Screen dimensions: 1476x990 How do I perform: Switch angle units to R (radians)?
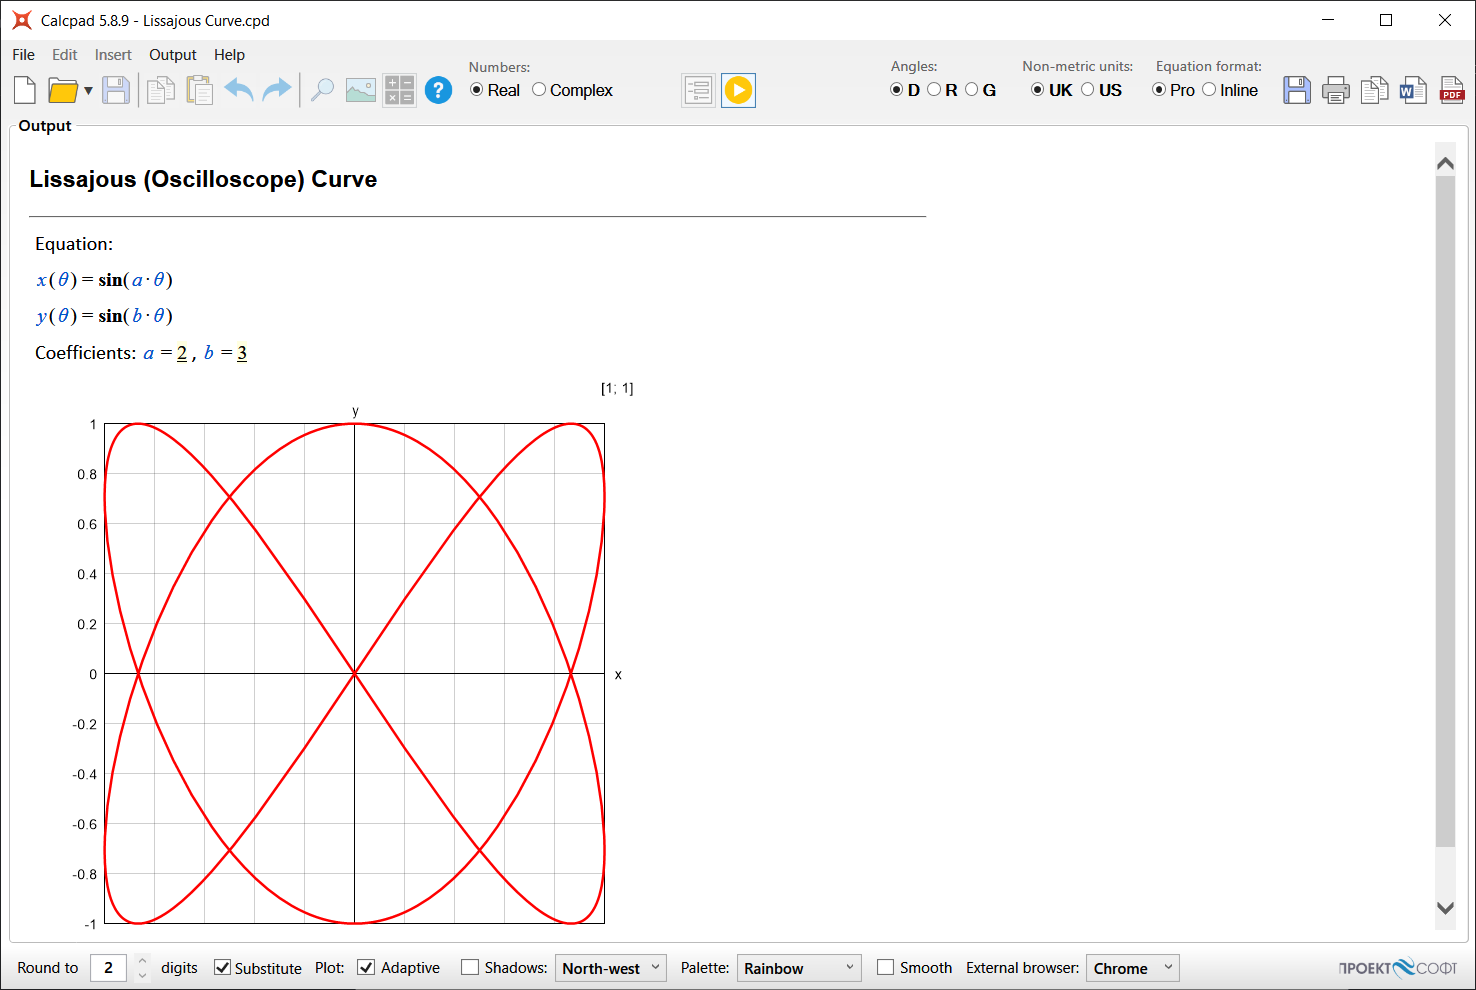[x=934, y=90]
